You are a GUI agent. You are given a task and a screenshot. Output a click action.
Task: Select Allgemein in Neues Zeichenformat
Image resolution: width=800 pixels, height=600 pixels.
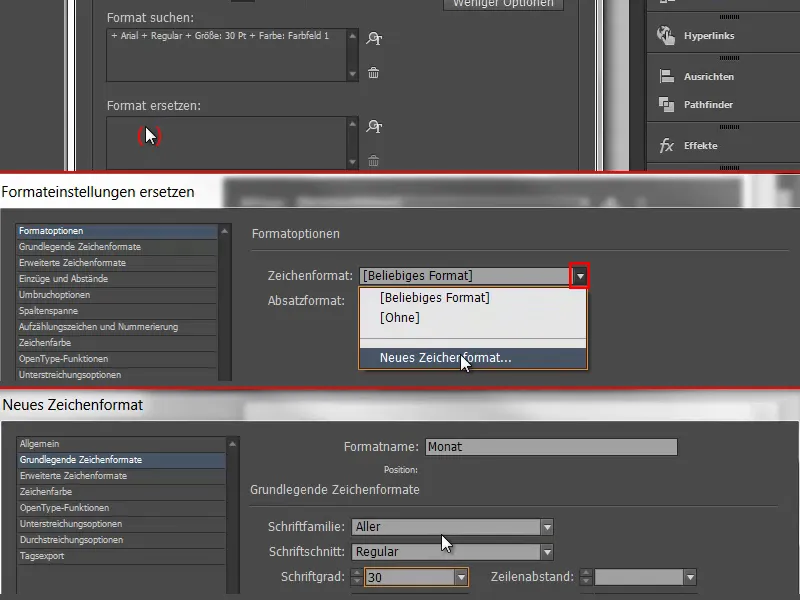click(x=121, y=444)
